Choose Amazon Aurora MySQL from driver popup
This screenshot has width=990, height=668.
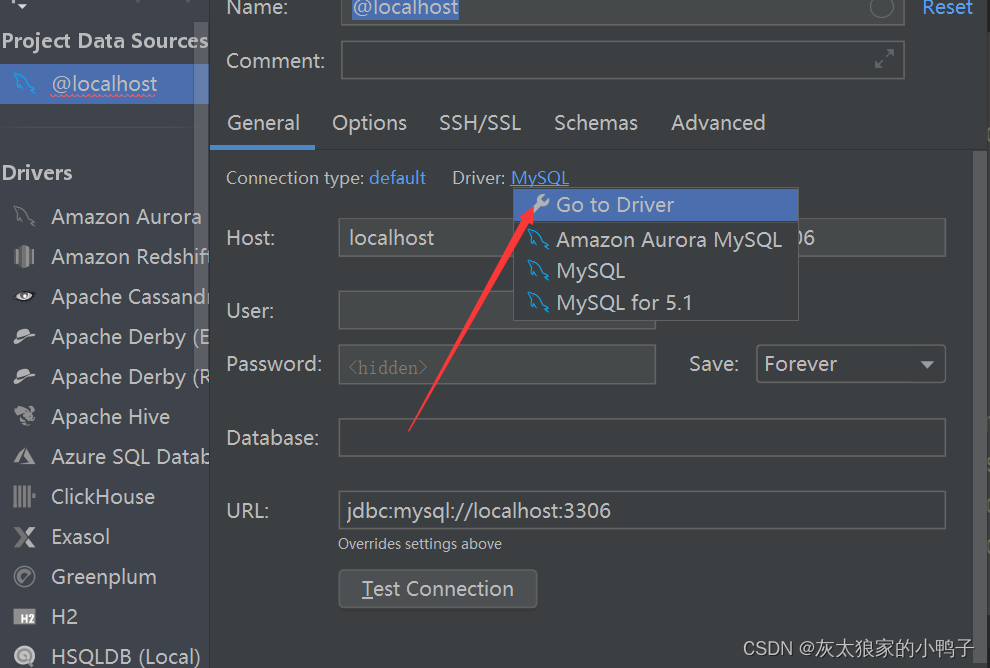[x=656, y=240]
